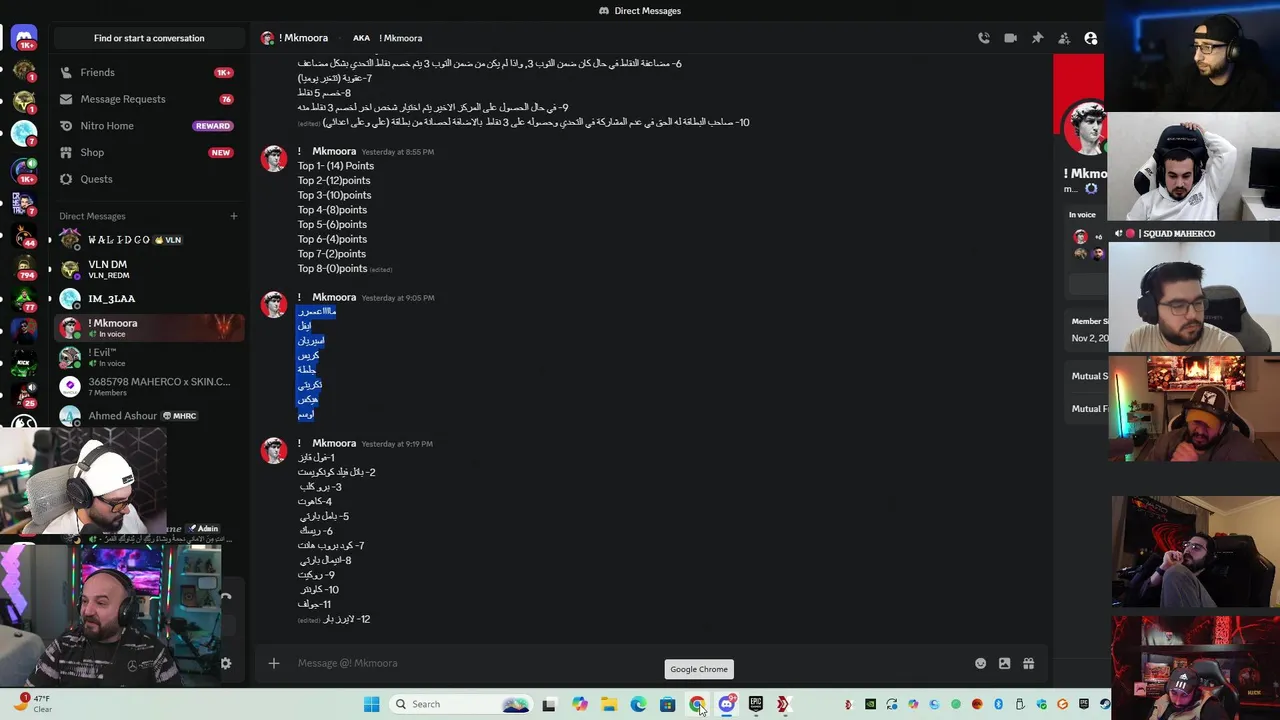Open server with 794 notification badge
The image size is (1280, 720).
pos(24,267)
